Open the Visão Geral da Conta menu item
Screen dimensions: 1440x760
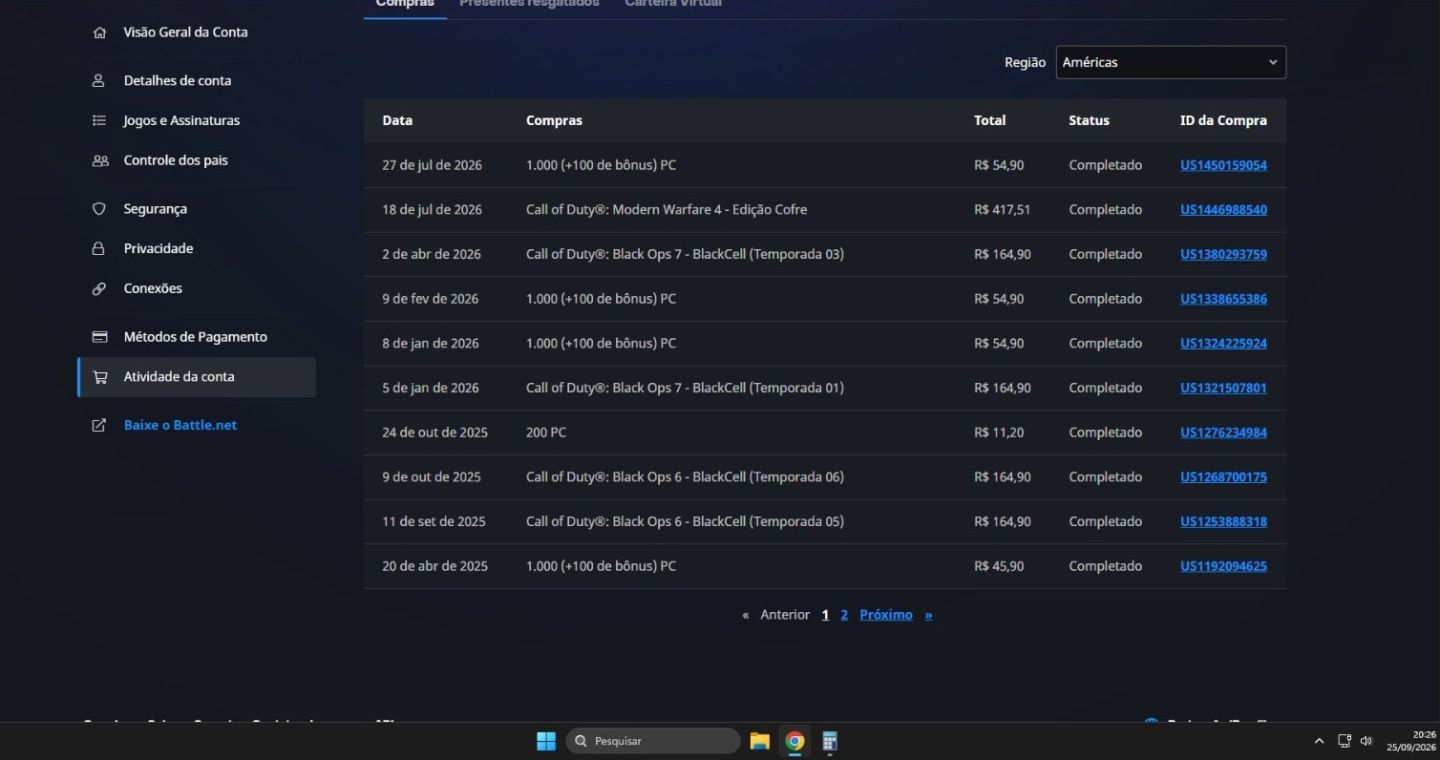(x=186, y=32)
